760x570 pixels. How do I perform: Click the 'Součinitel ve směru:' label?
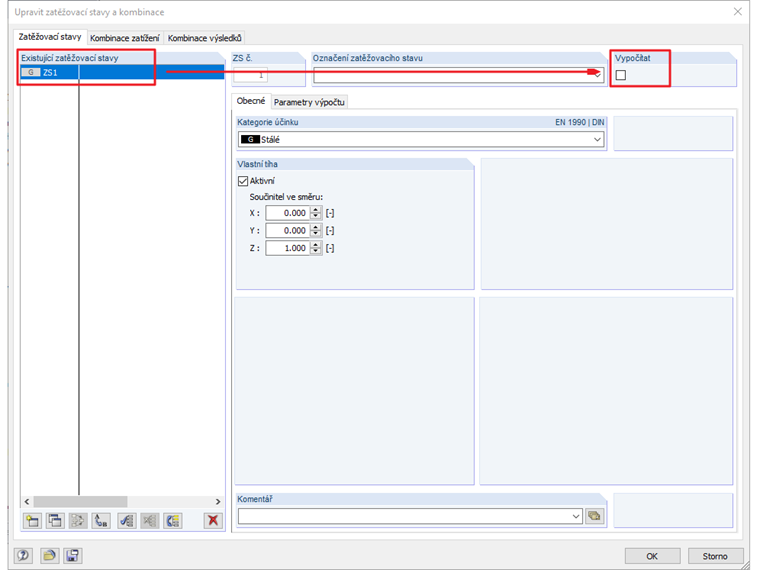pyautogui.click(x=286, y=197)
